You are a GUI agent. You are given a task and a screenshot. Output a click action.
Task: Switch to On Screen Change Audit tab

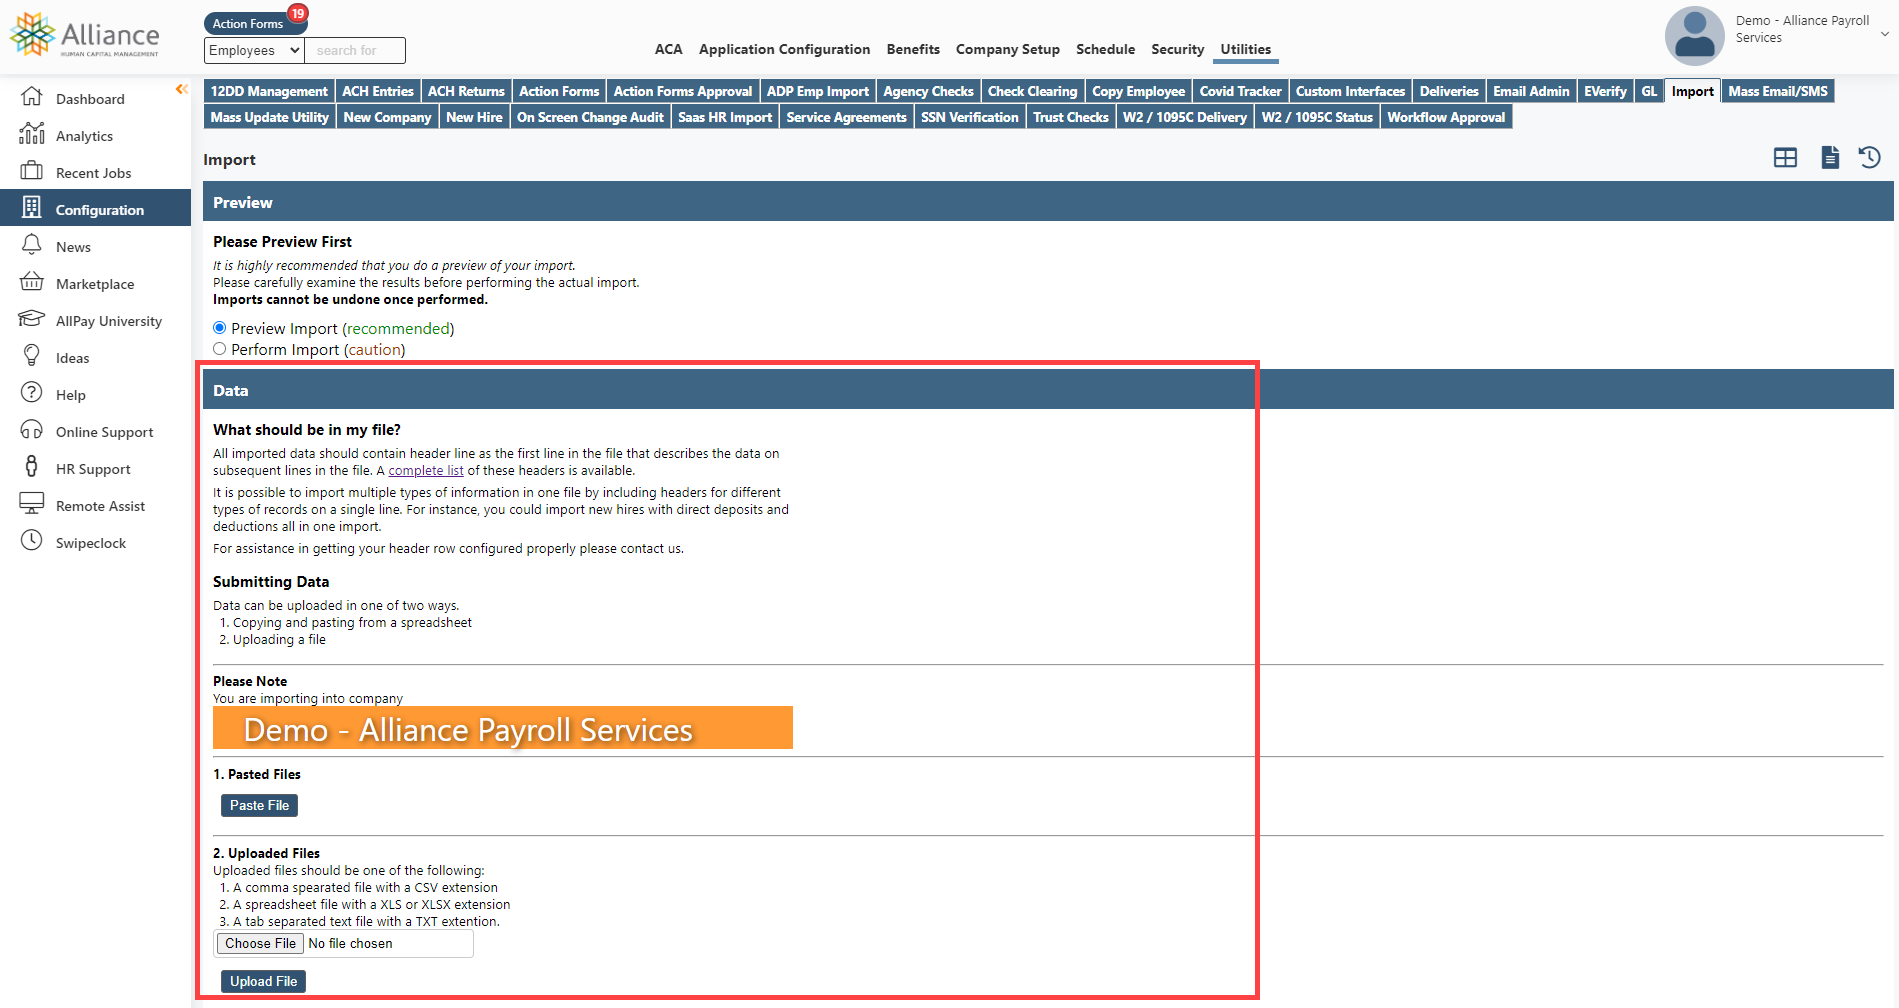pyautogui.click(x=590, y=117)
